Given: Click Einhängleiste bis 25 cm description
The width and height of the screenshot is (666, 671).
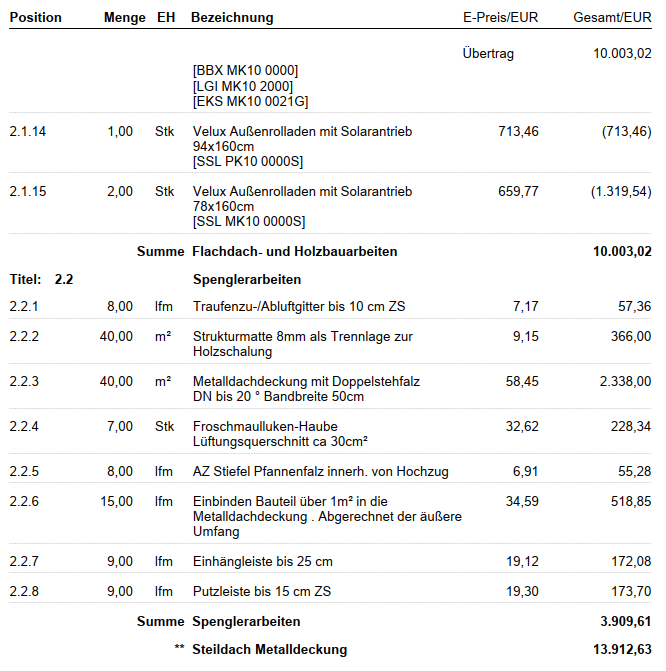Looking at the screenshot, I should [x=262, y=561].
